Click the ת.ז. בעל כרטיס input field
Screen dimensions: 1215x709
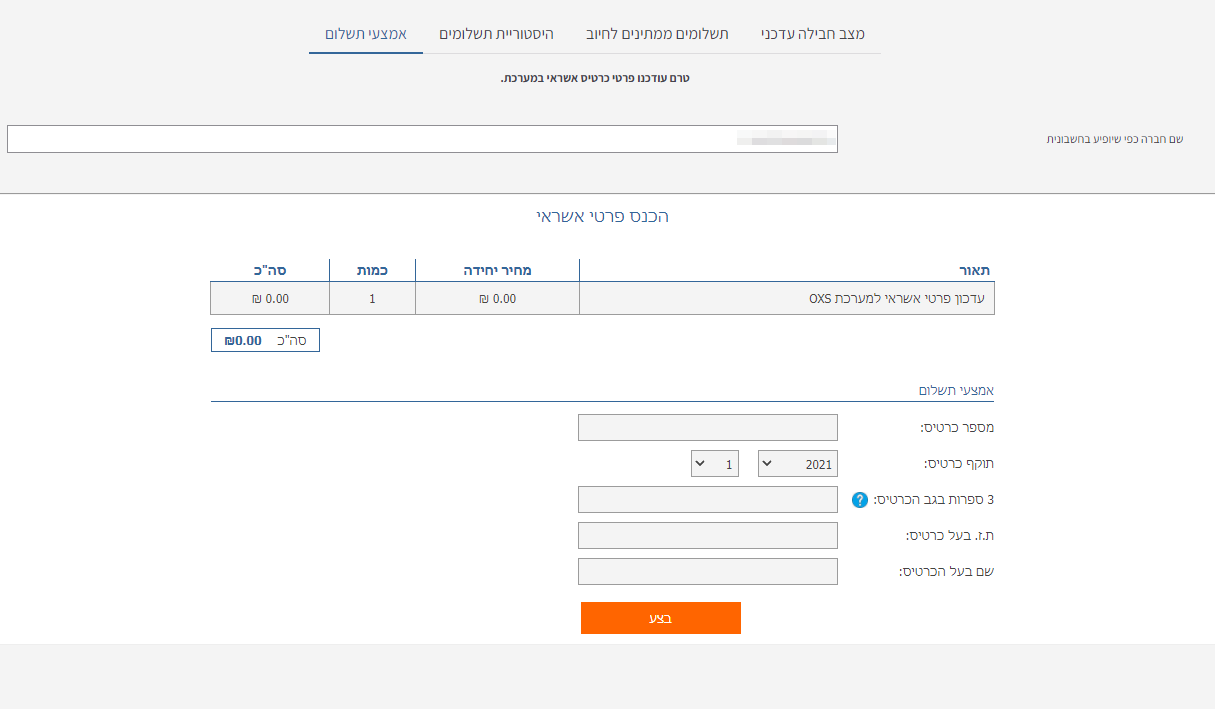707,536
